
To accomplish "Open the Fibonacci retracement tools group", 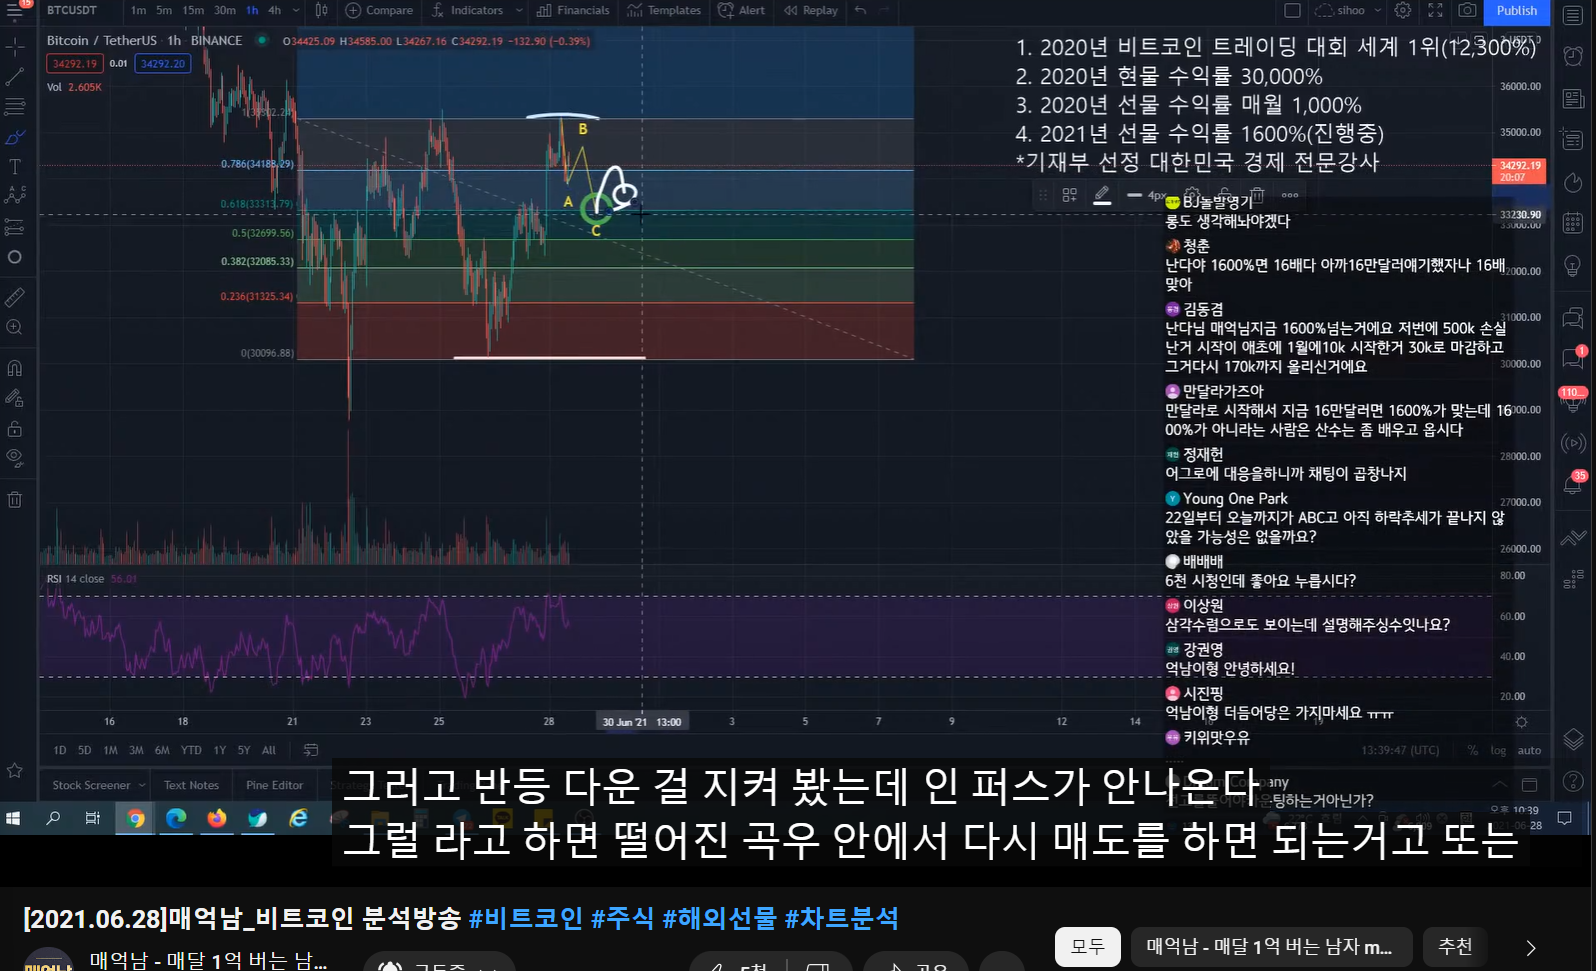I will click(15, 107).
